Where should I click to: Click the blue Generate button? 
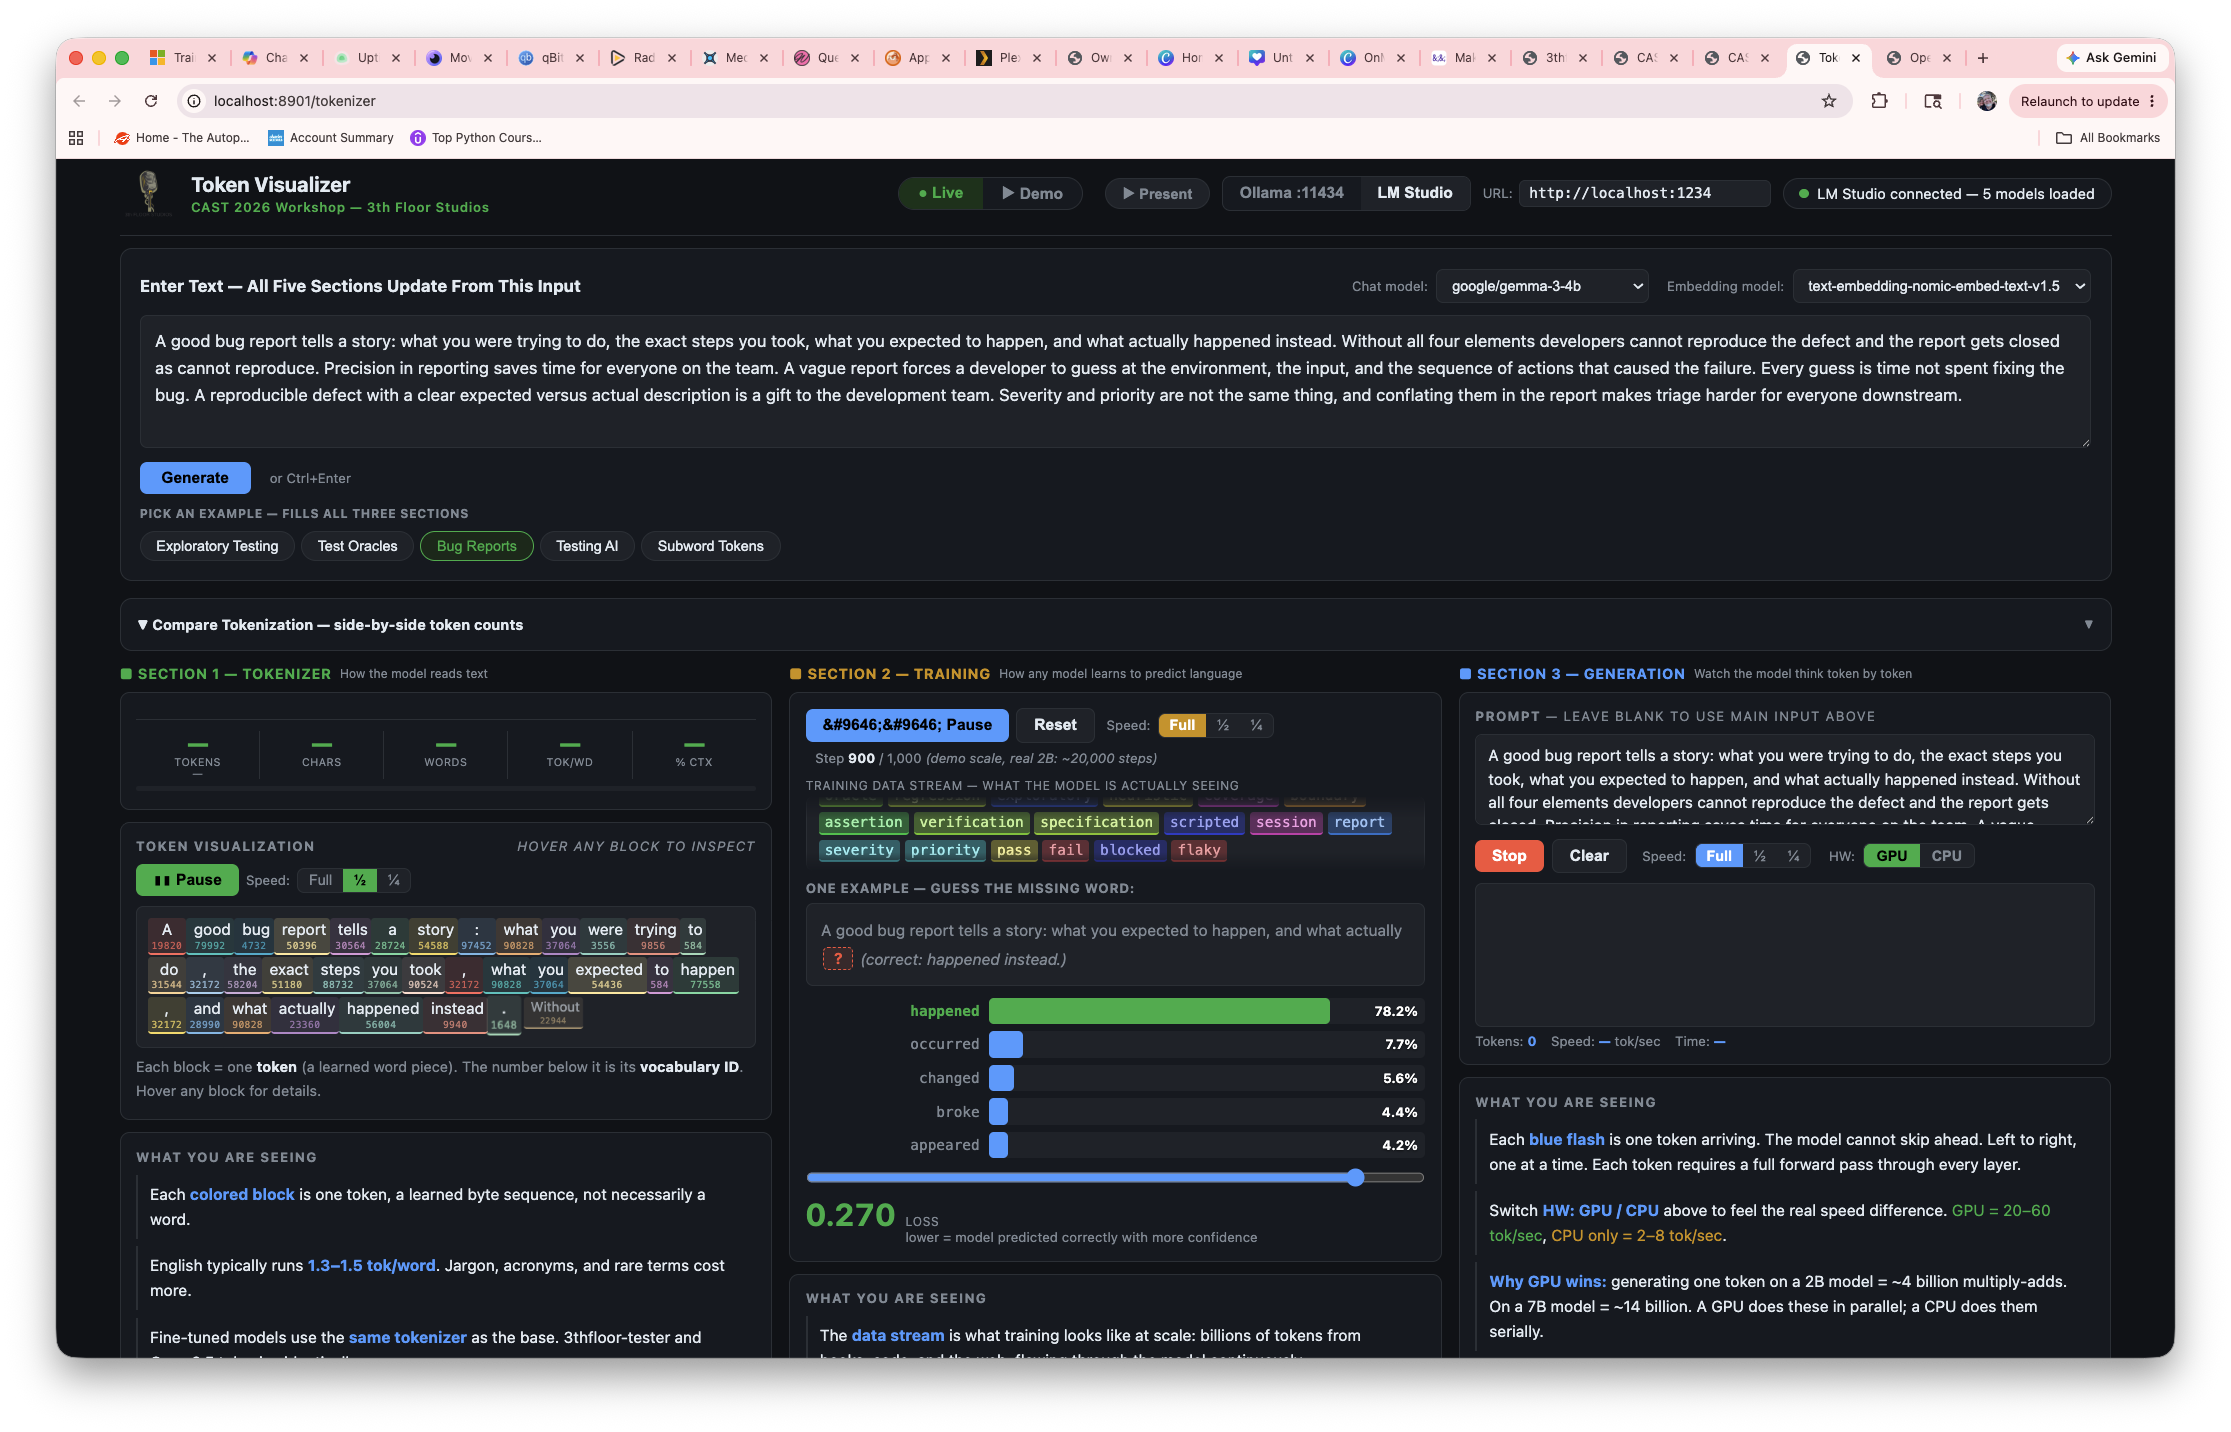[195, 478]
